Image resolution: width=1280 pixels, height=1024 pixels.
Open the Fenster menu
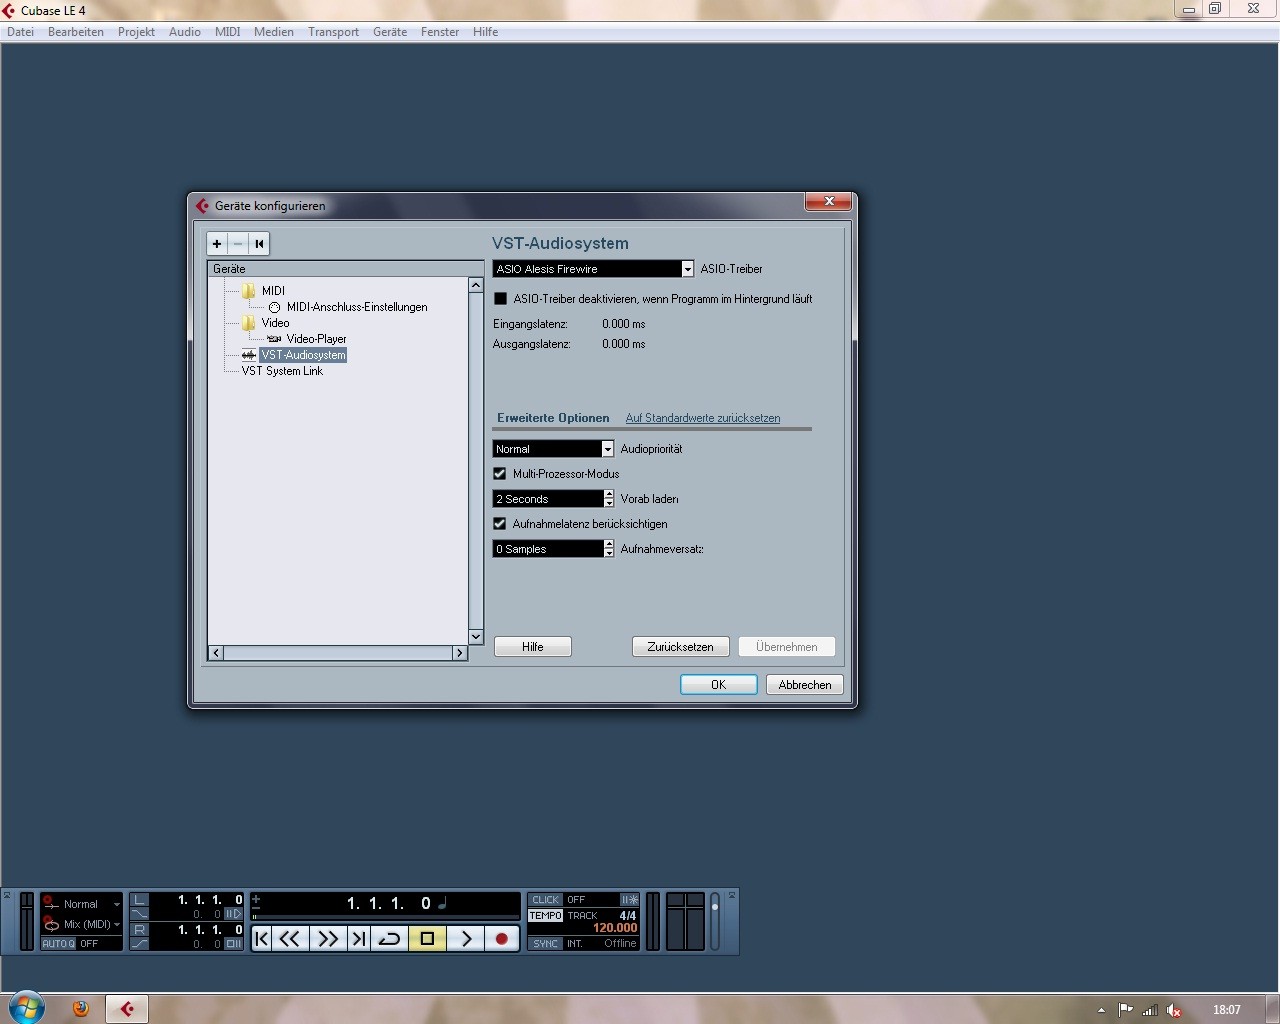[440, 32]
